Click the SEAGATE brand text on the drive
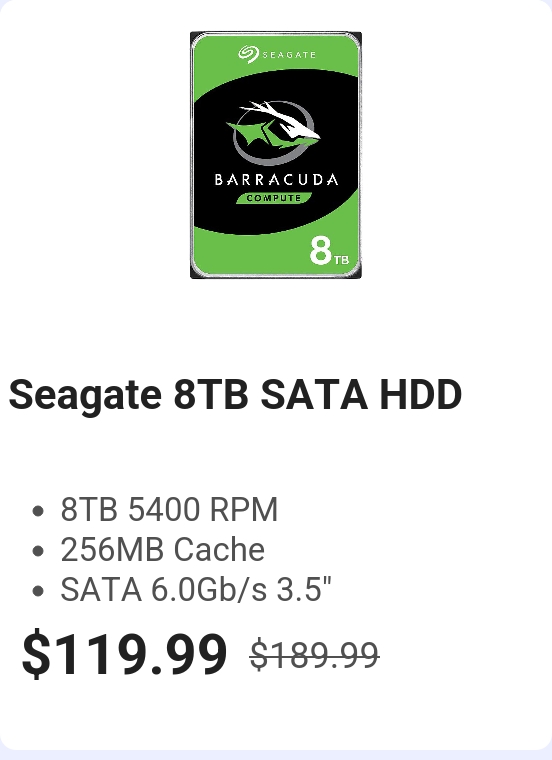This screenshot has width=552, height=760. [x=289, y=55]
